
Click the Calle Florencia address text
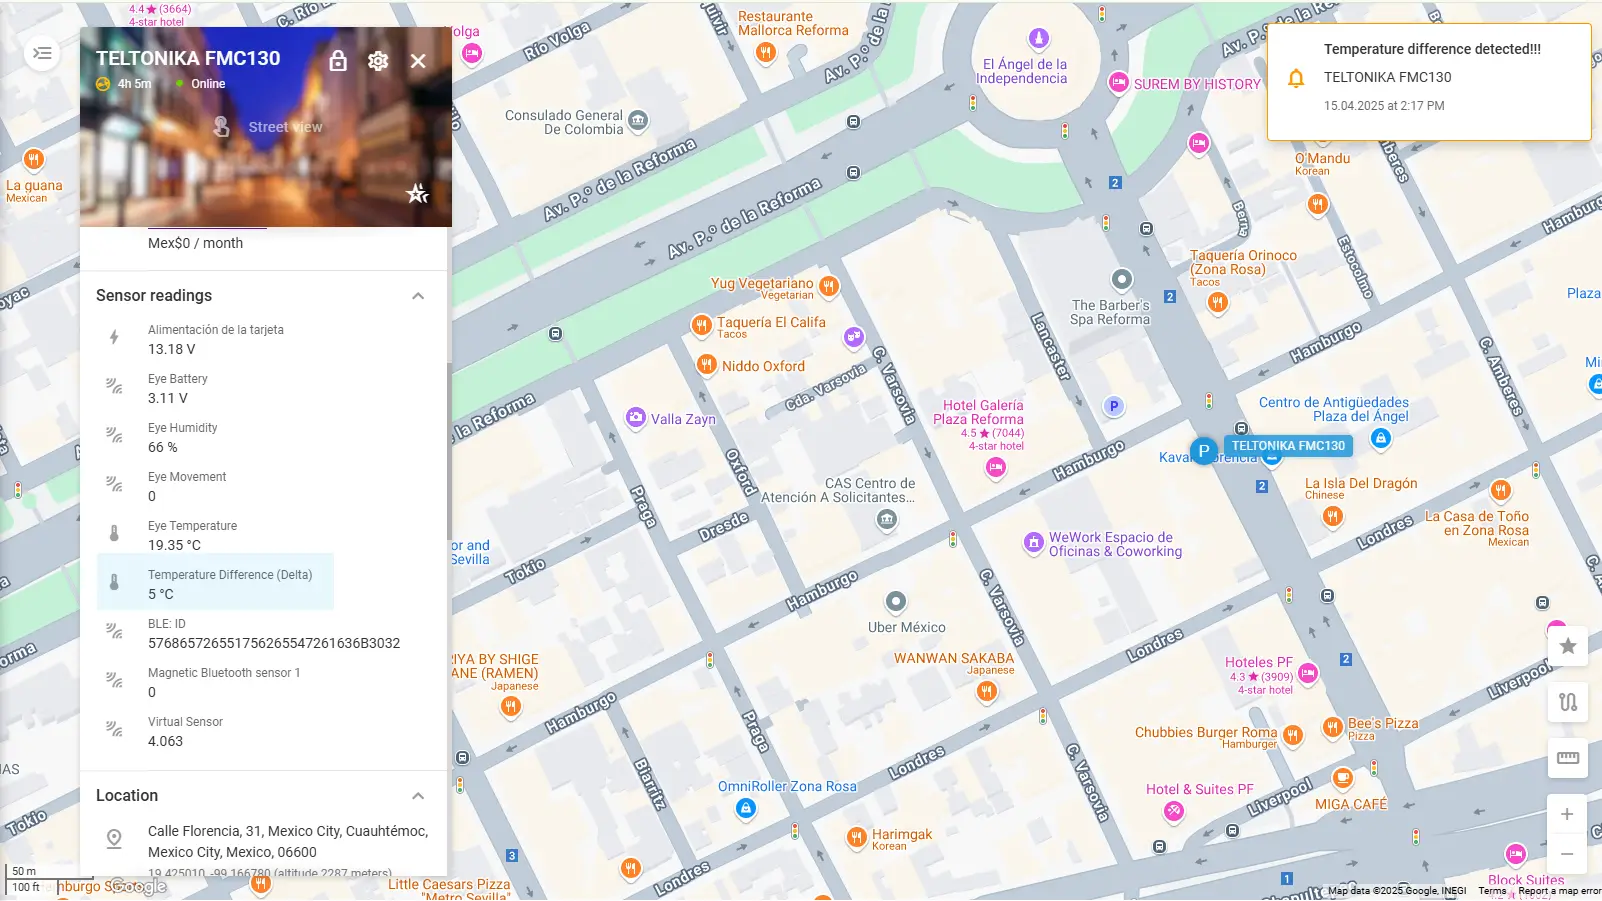pyautogui.click(x=288, y=842)
